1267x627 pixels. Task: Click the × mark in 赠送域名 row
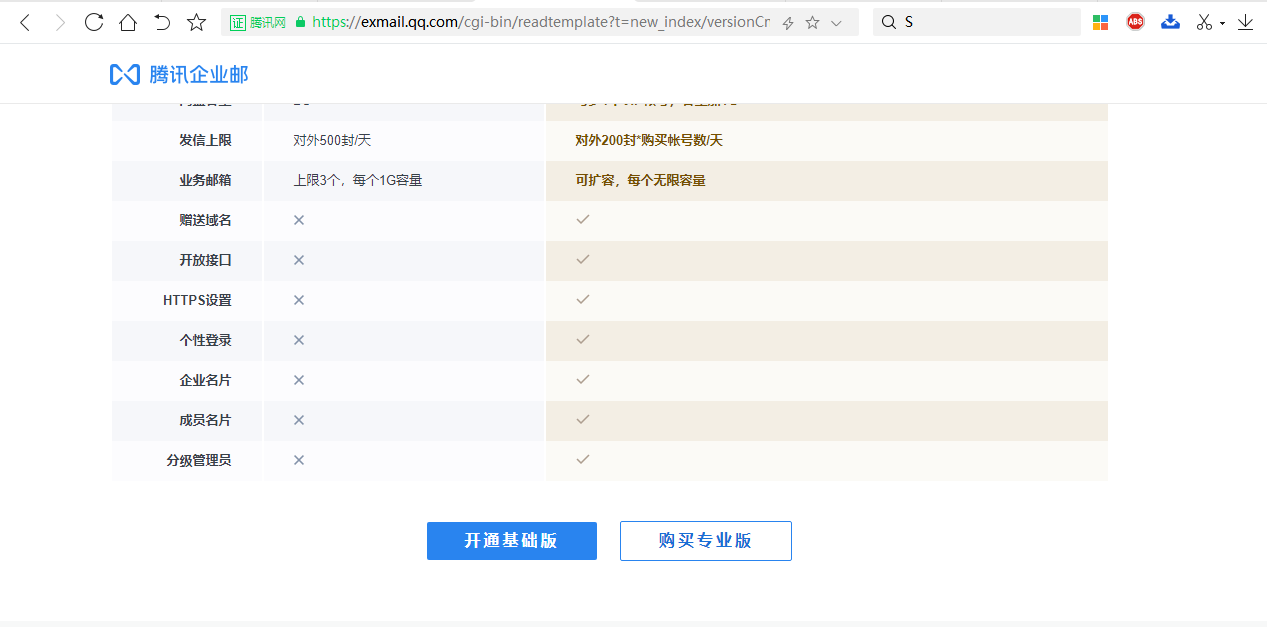point(298,219)
